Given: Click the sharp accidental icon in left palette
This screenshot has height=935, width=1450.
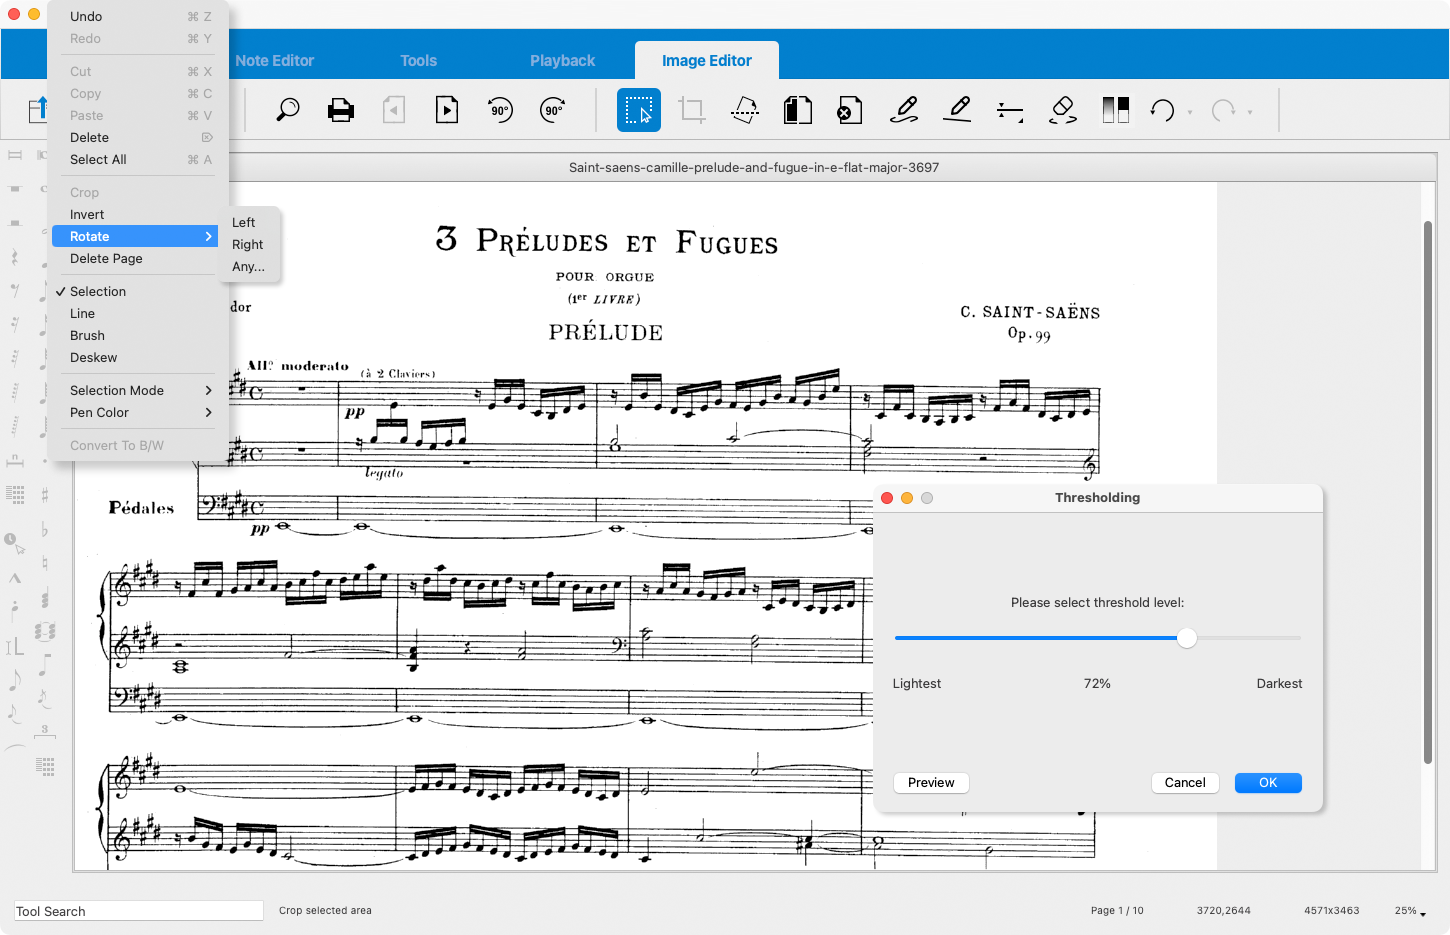Looking at the screenshot, I should point(45,495).
